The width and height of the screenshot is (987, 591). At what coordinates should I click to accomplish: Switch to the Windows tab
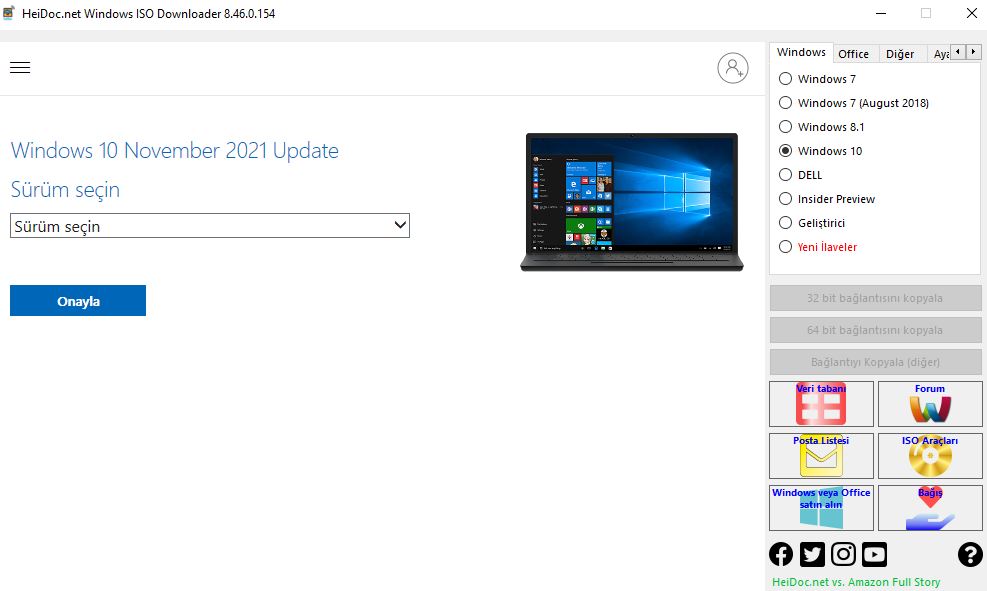801,52
